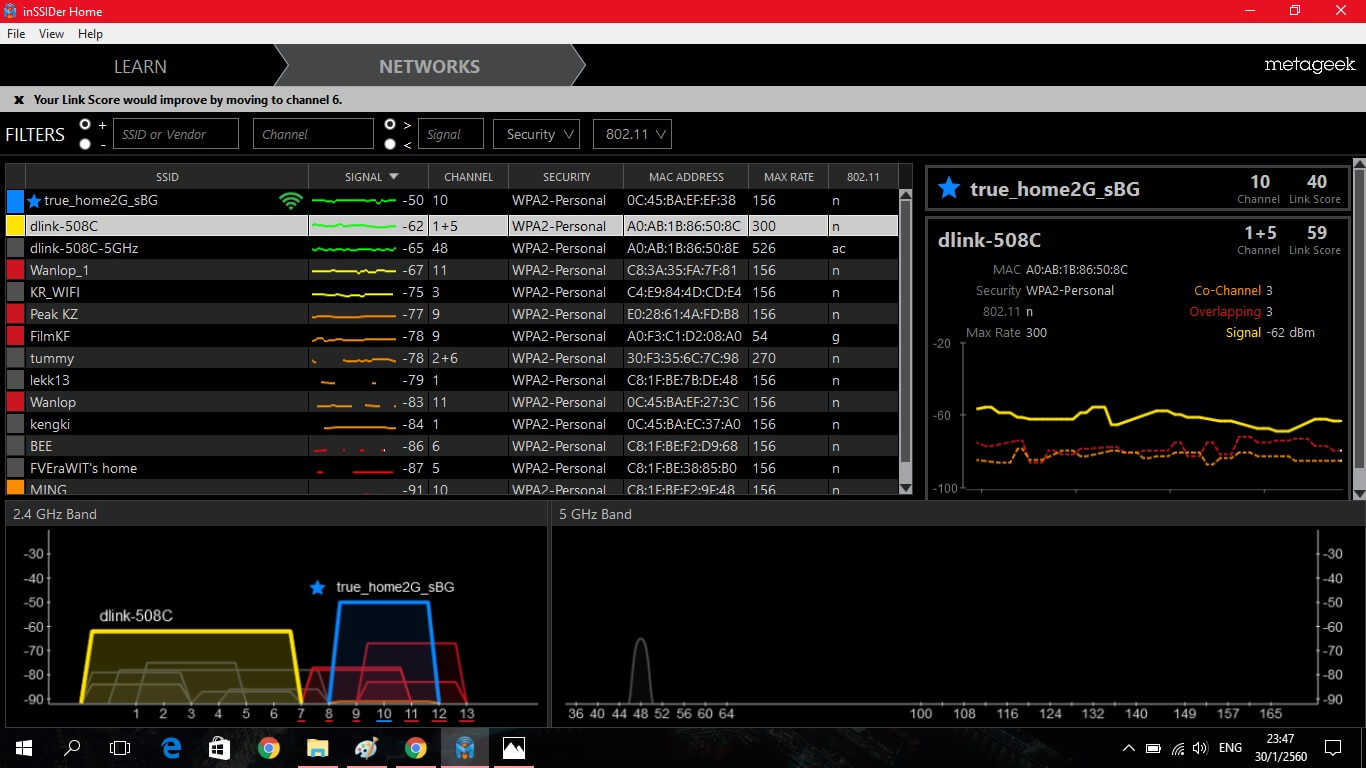Click the metageek logo

point(1309,65)
